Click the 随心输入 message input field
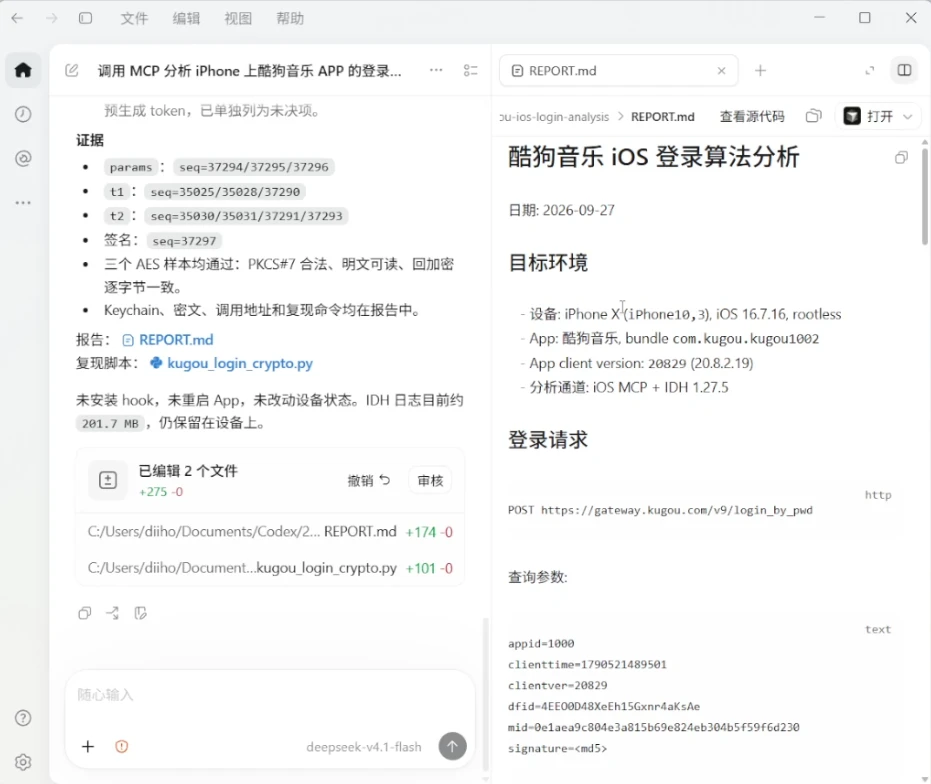The width and height of the screenshot is (931, 784). pos(270,695)
